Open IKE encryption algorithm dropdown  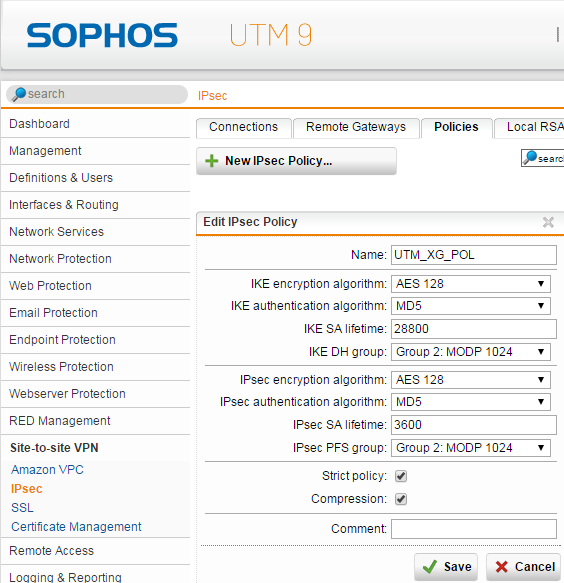[x=471, y=284]
